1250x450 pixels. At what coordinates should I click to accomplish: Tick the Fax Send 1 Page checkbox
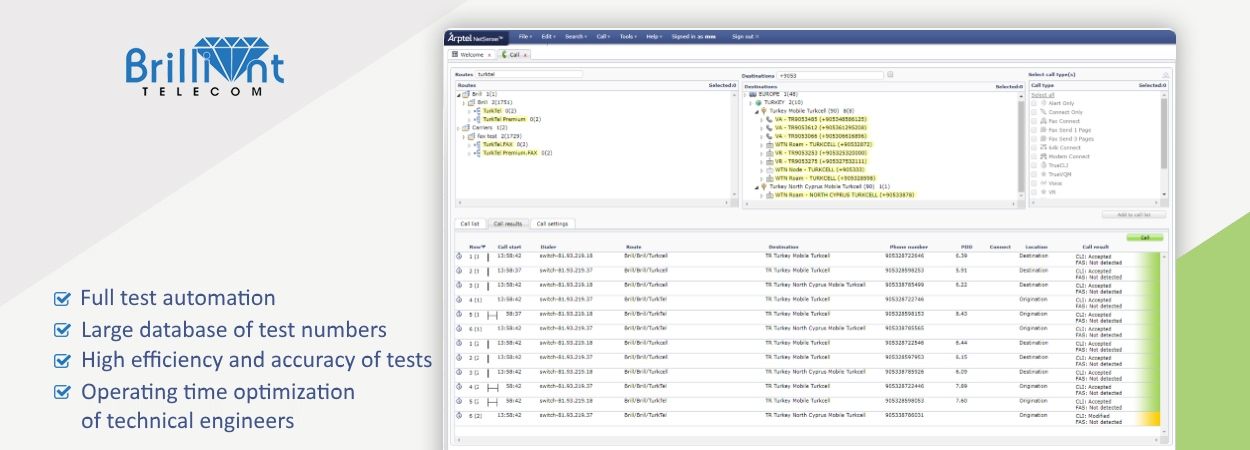click(x=1034, y=130)
